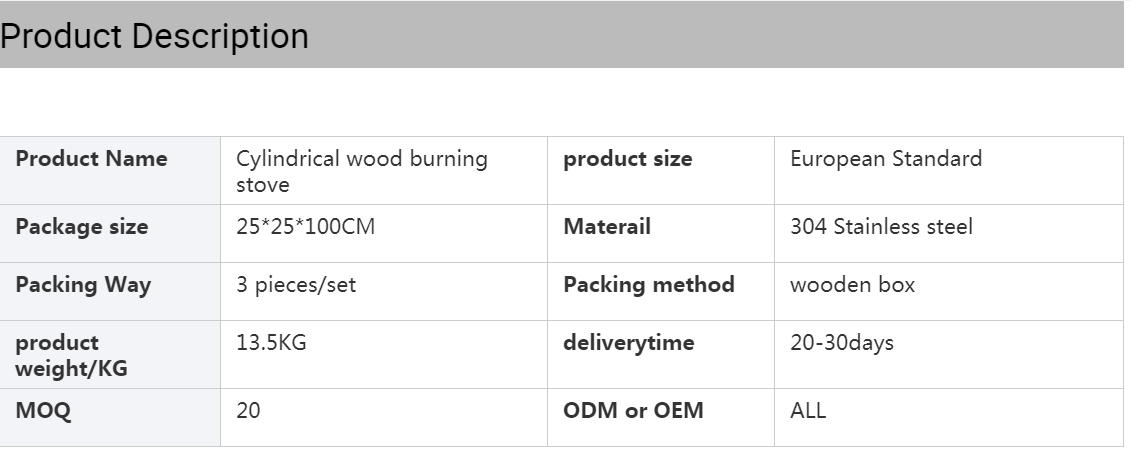Select the MOQ label cell
1131x459 pixels.
coord(110,417)
